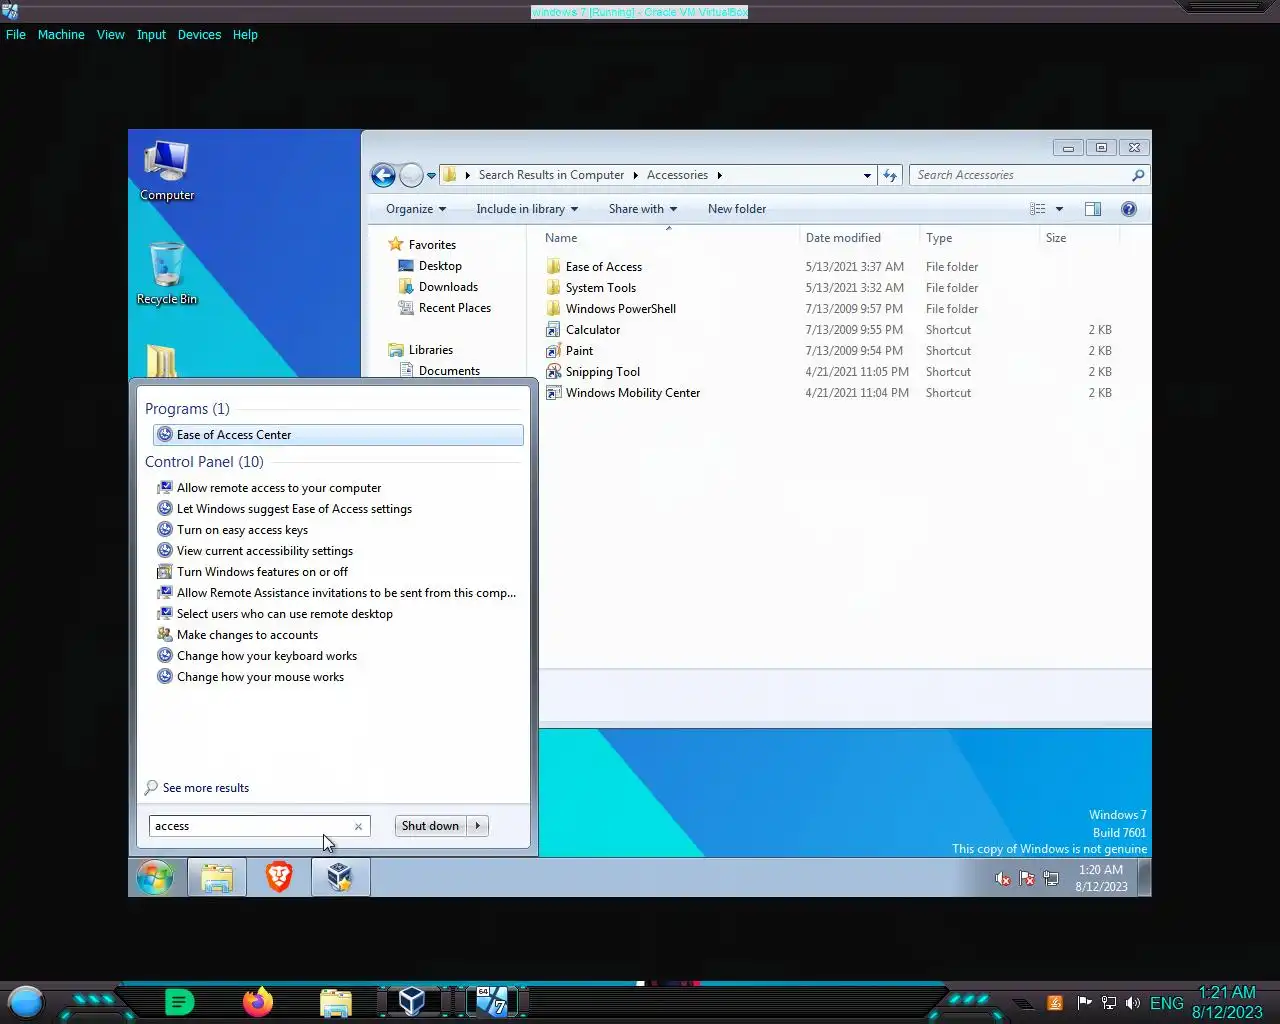Open Shut down options arrow

[x=478, y=826]
